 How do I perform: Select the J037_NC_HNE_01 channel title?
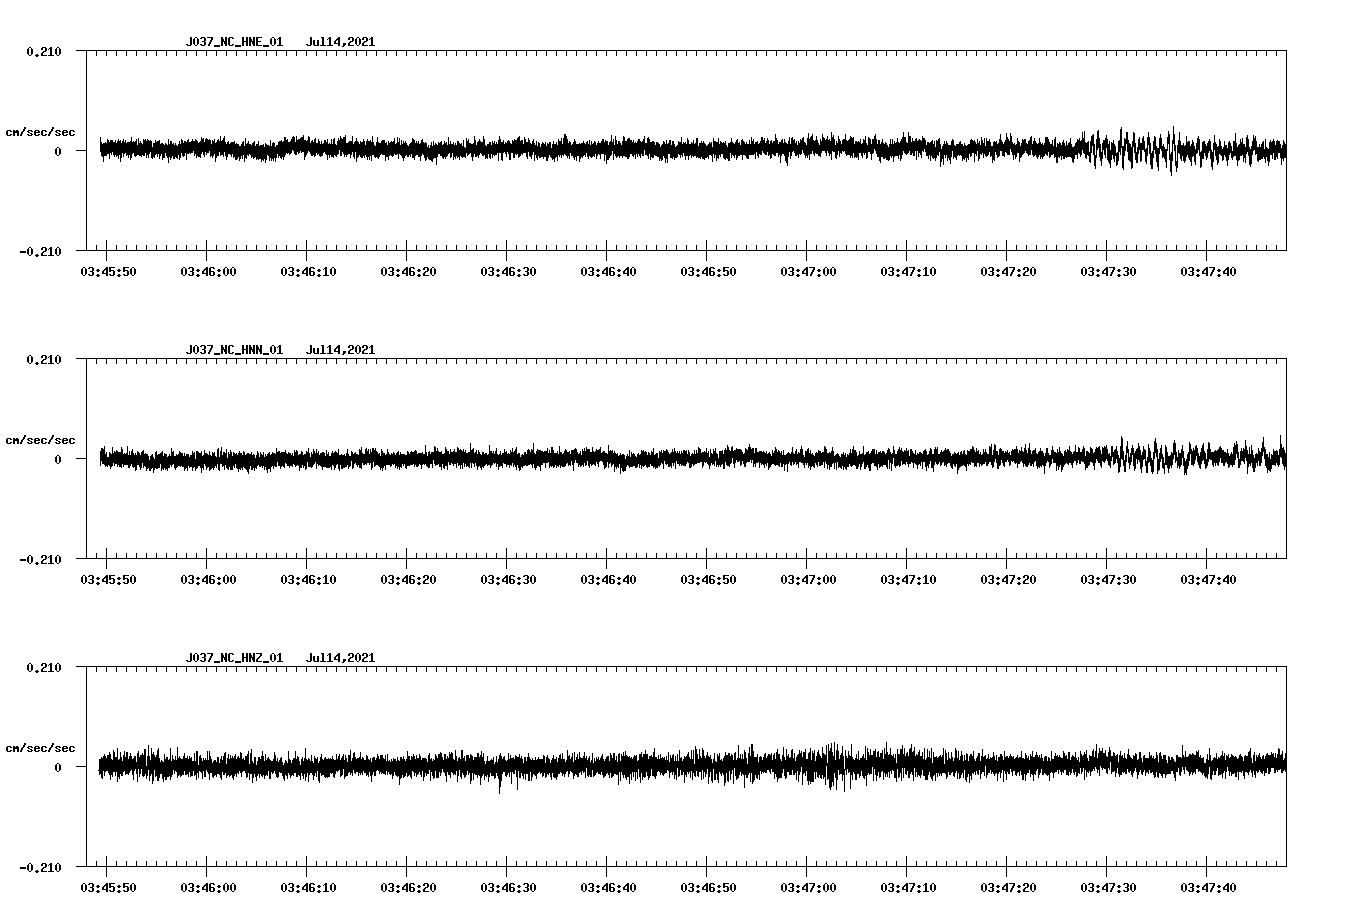(x=234, y=42)
